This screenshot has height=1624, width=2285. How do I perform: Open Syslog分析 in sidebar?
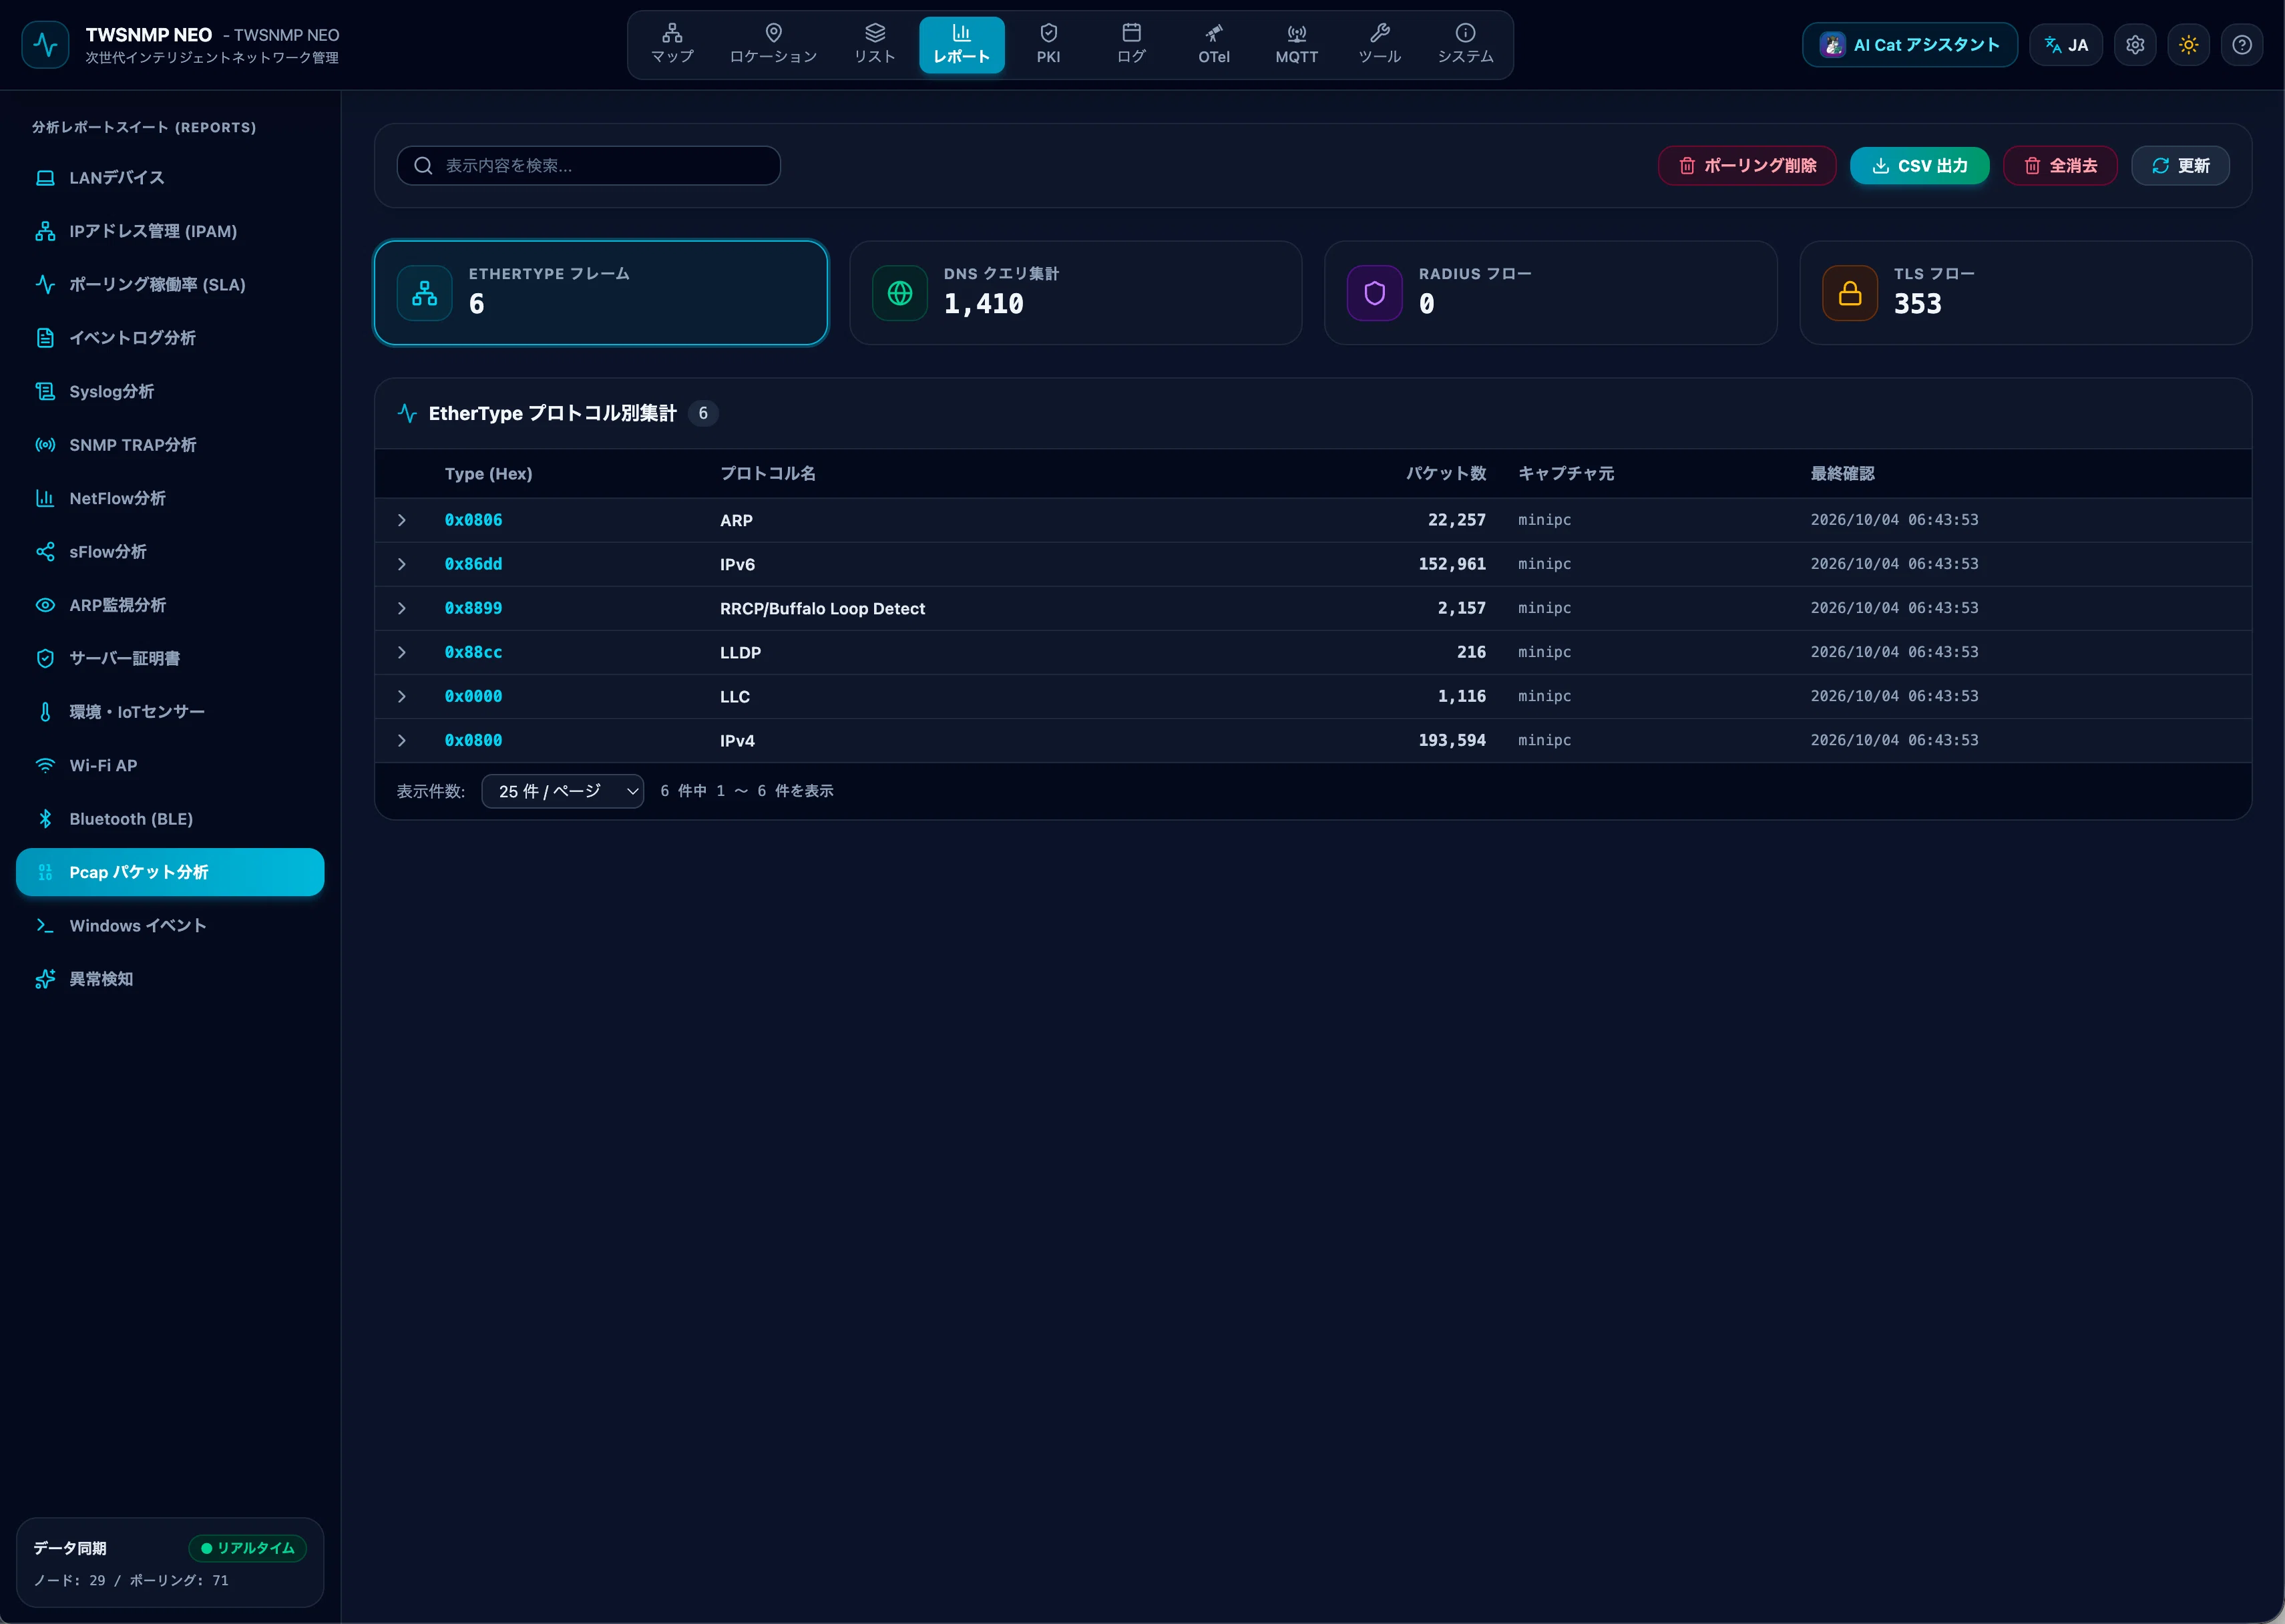[170, 392]
